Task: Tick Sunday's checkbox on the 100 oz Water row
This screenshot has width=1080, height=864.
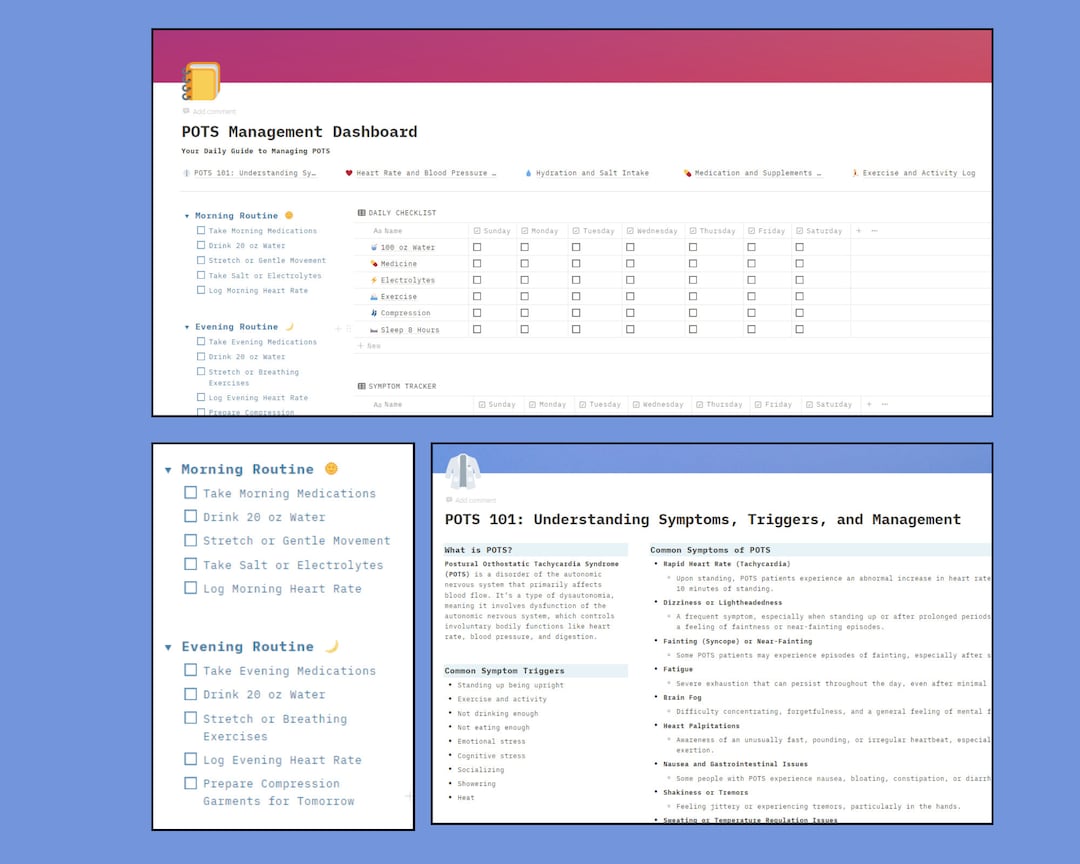Action: tap(477, 246)
